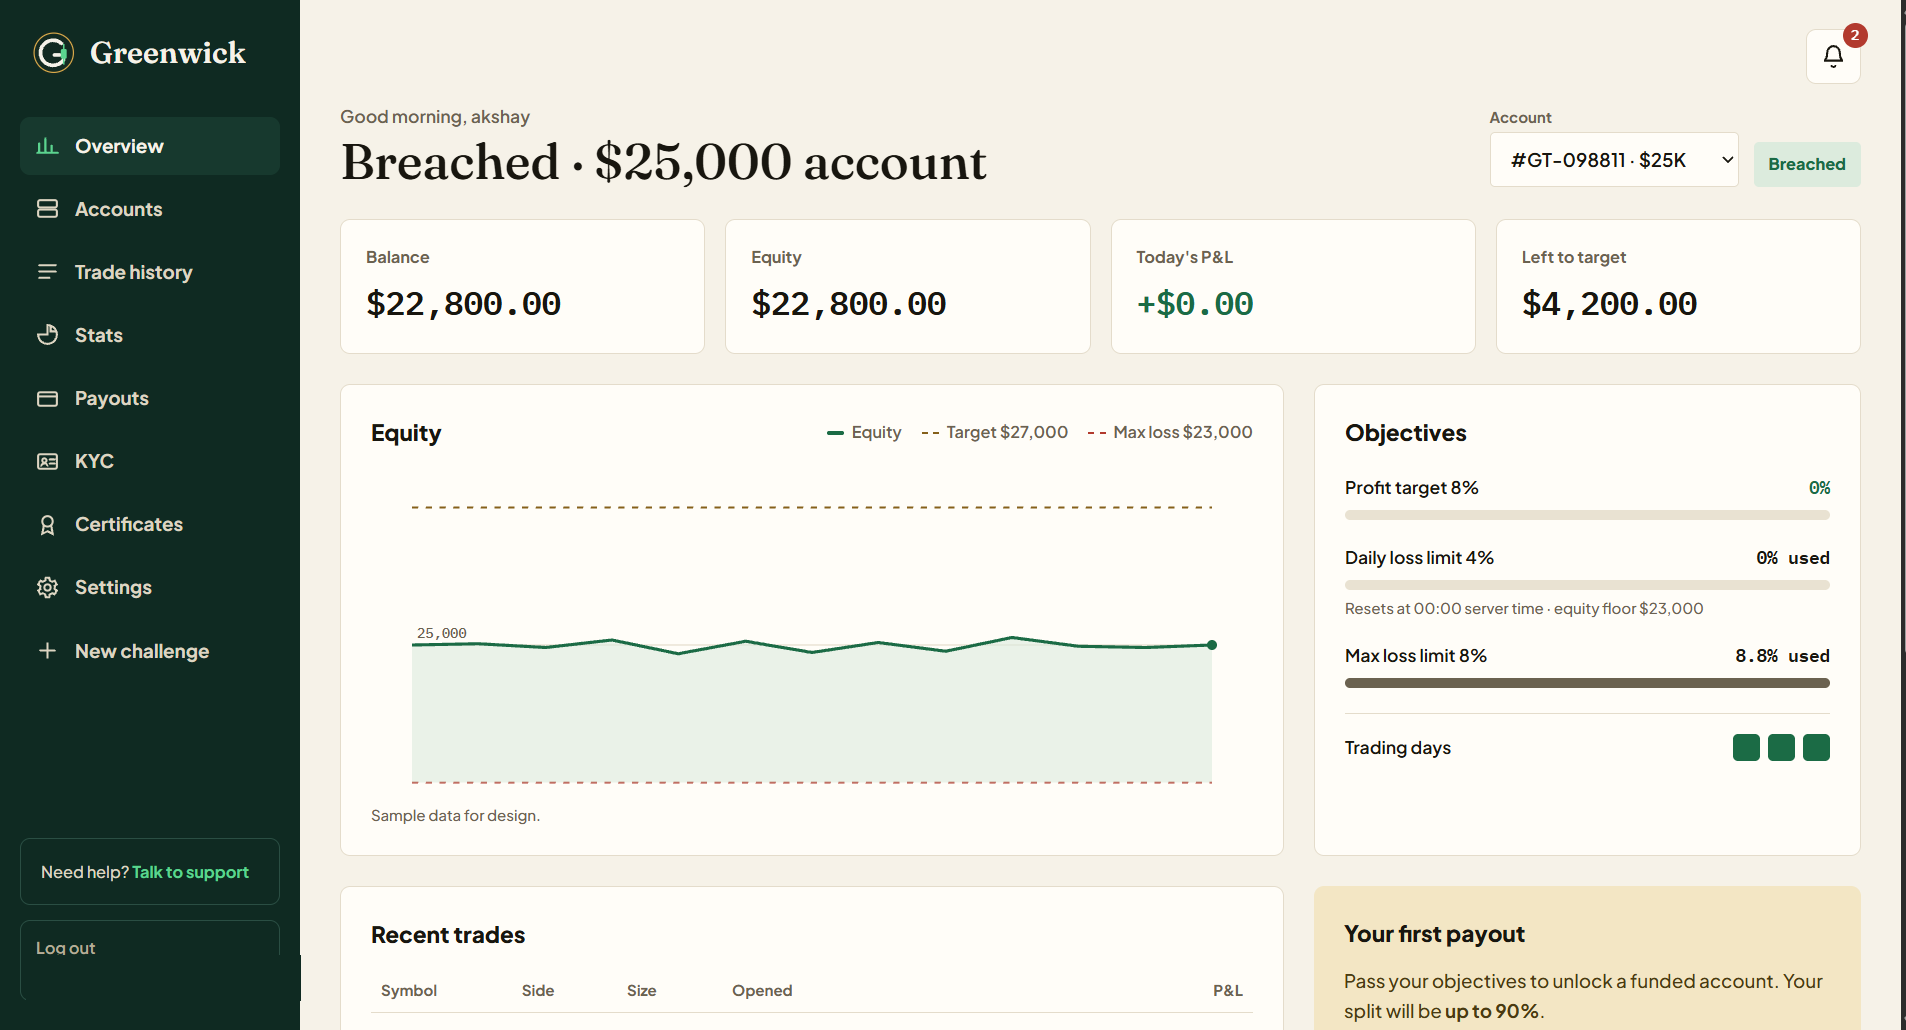This screenshot has height=1030, width=1906.
Task: Click the Daily loss limit progress bar
Action: pos(1587,585)
